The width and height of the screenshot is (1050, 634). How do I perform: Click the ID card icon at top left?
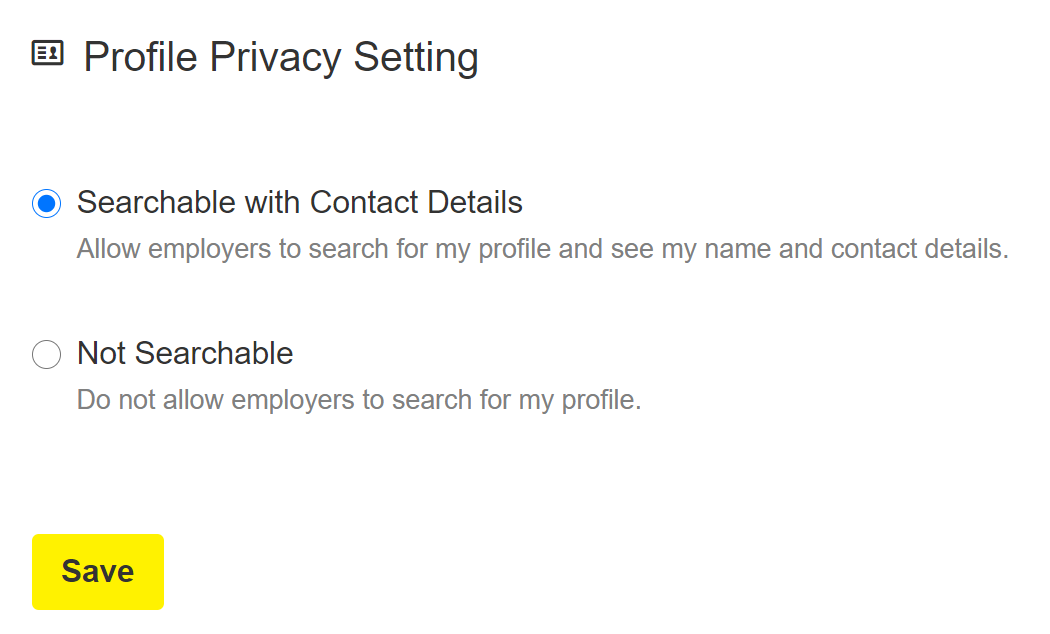pos(47,53)
